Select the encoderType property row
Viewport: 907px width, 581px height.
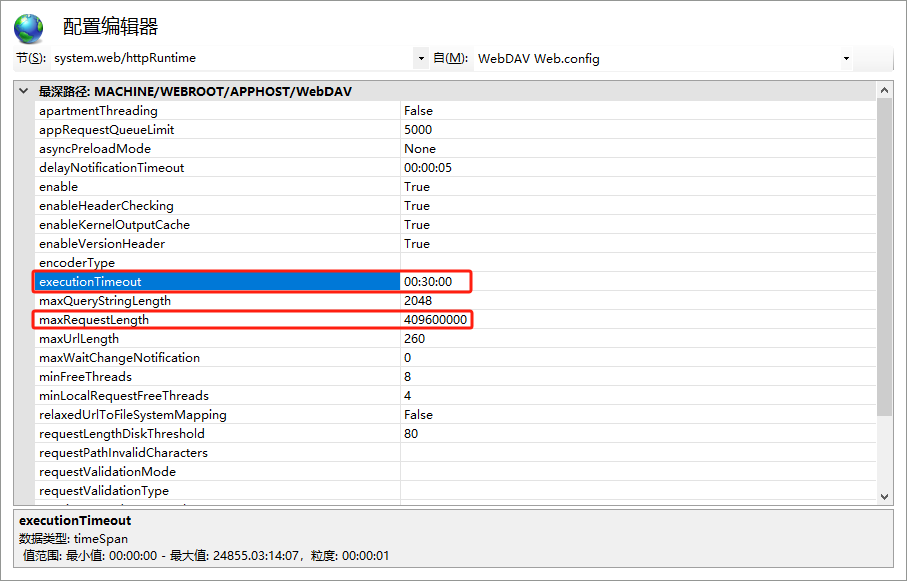(77, 263)
